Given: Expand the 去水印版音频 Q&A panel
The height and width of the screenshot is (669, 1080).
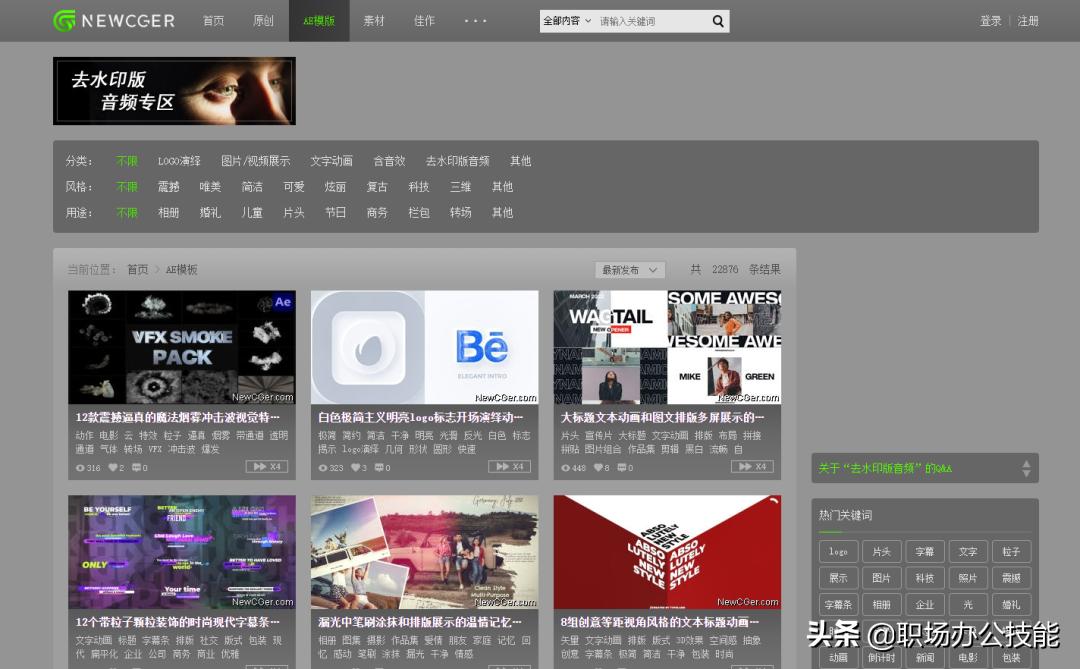Looking at the screenshot, I should (1026, 467).
